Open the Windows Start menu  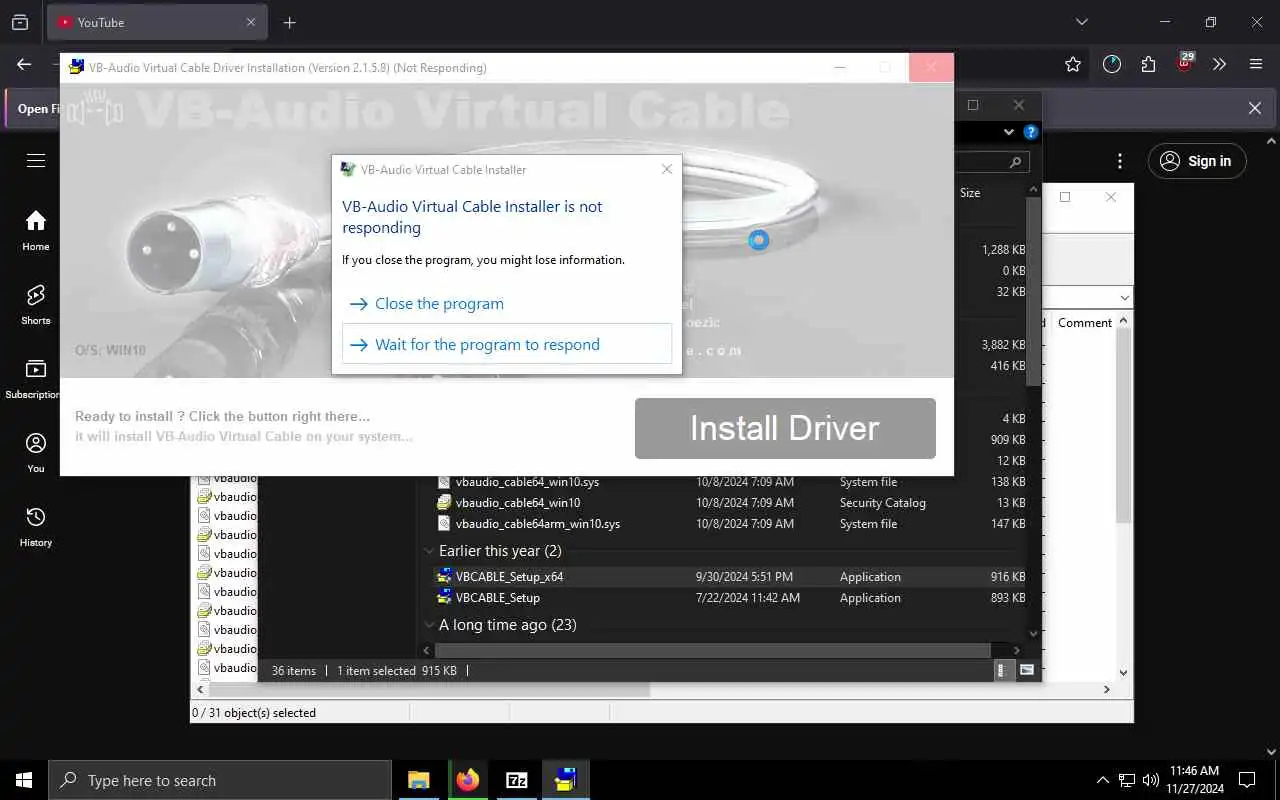[x=24, y=780]
